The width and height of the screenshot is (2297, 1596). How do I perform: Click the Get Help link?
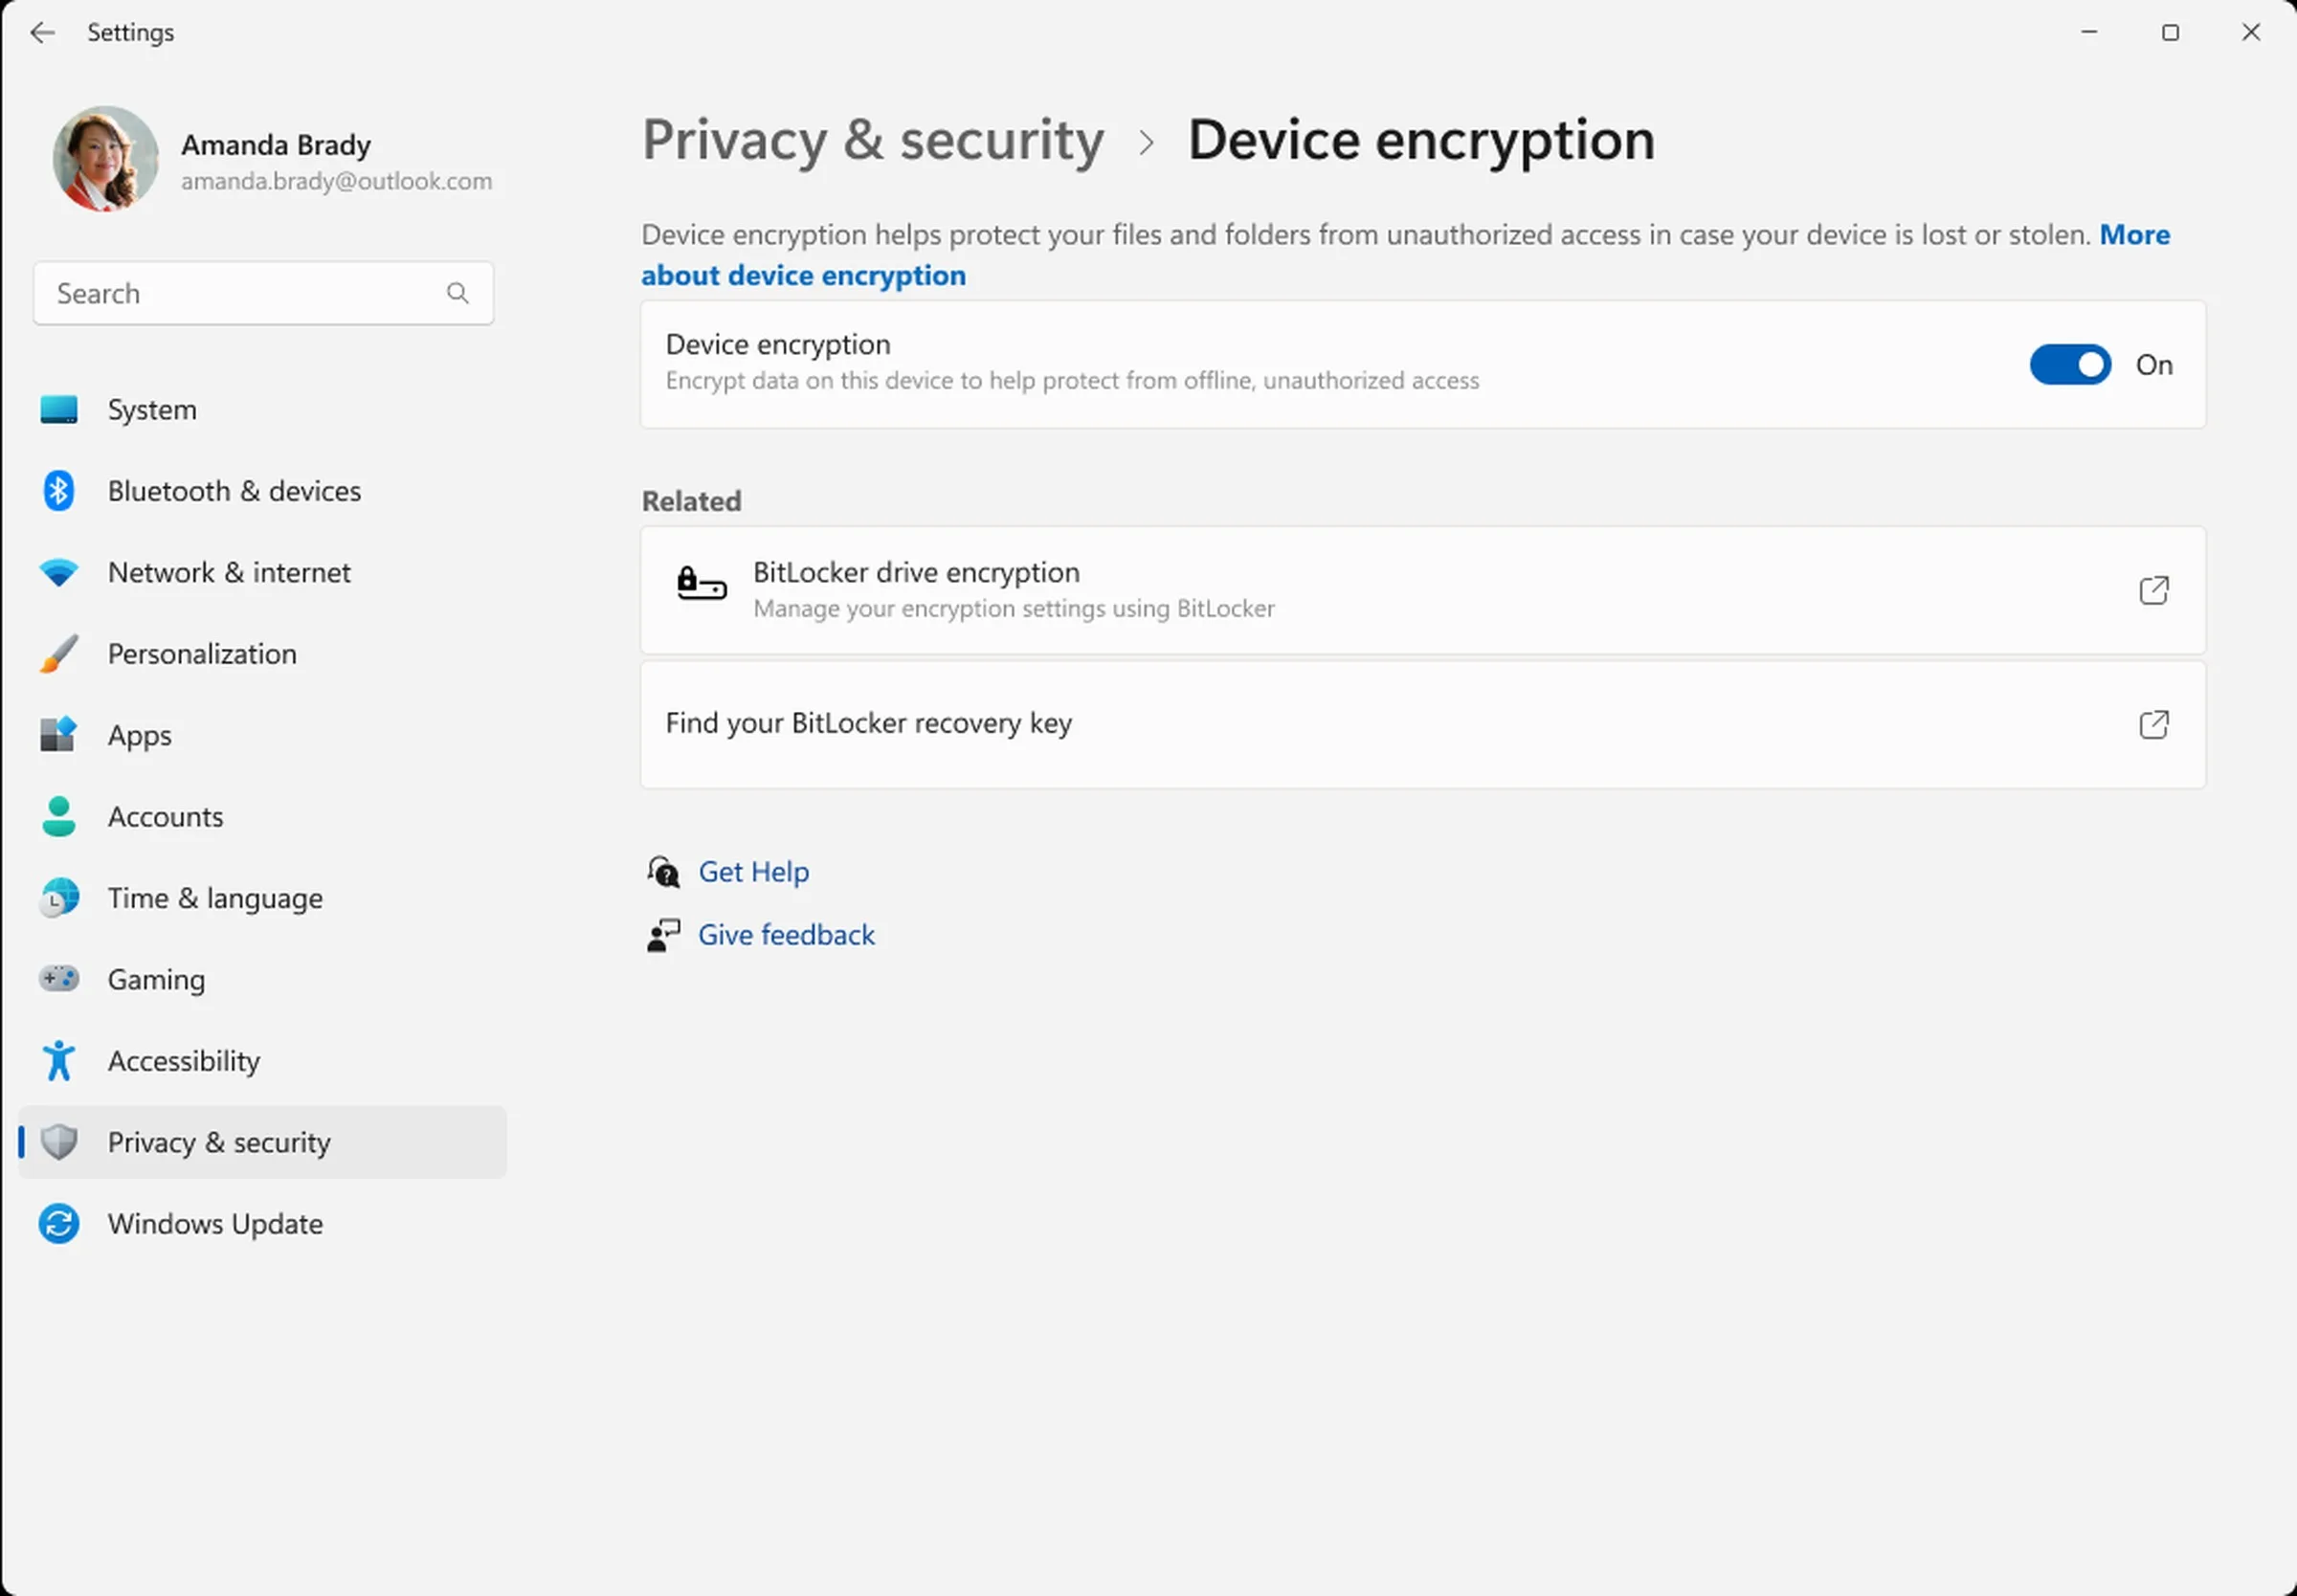coord(754,871)
